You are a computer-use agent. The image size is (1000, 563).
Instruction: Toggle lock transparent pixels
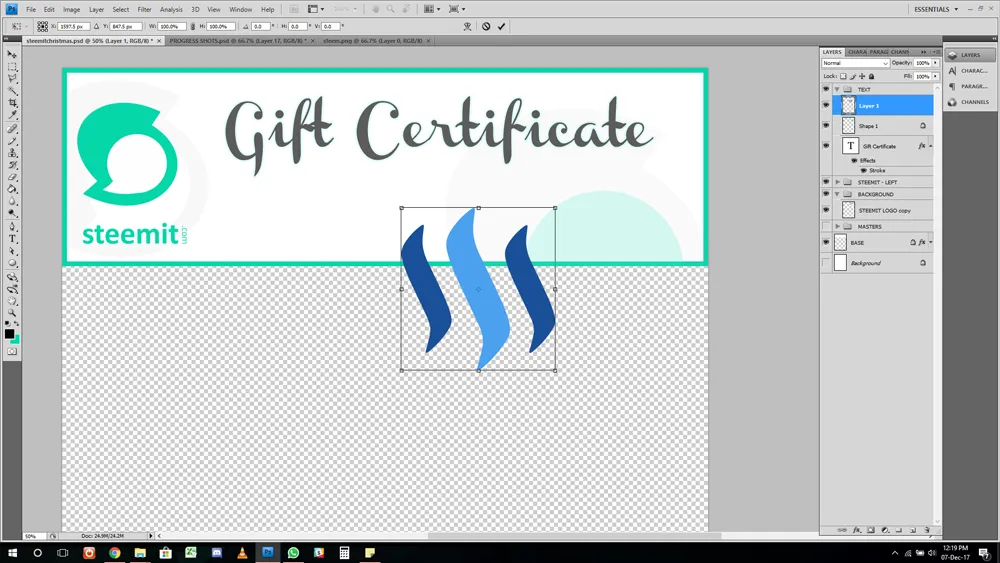[843, 77]
